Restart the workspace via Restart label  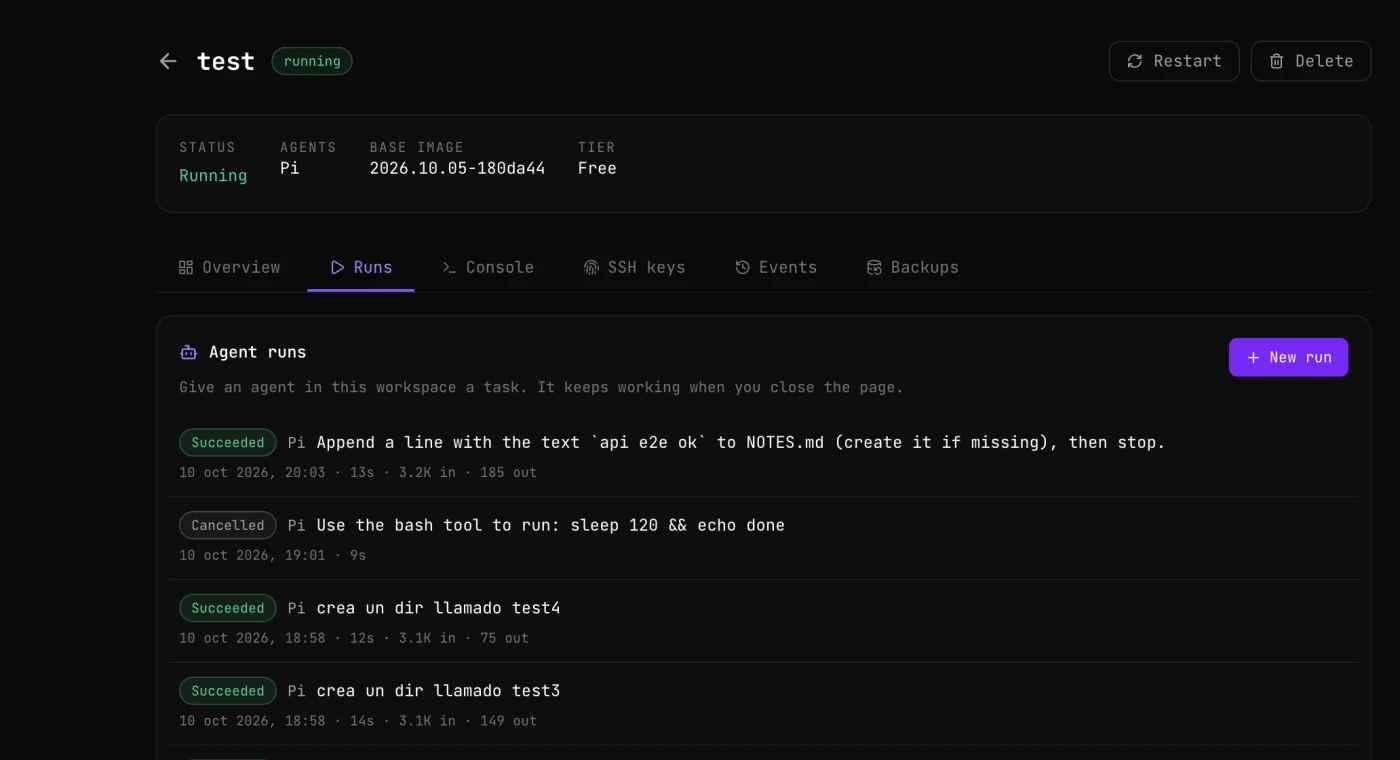click(1187, 61)
